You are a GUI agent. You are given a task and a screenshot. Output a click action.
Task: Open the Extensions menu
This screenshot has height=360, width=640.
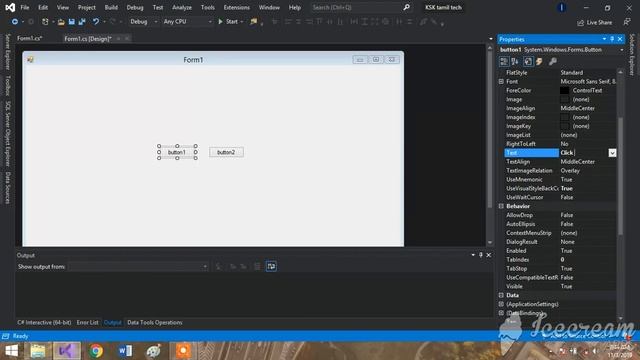pyautogui.click(x=237, y=7)
